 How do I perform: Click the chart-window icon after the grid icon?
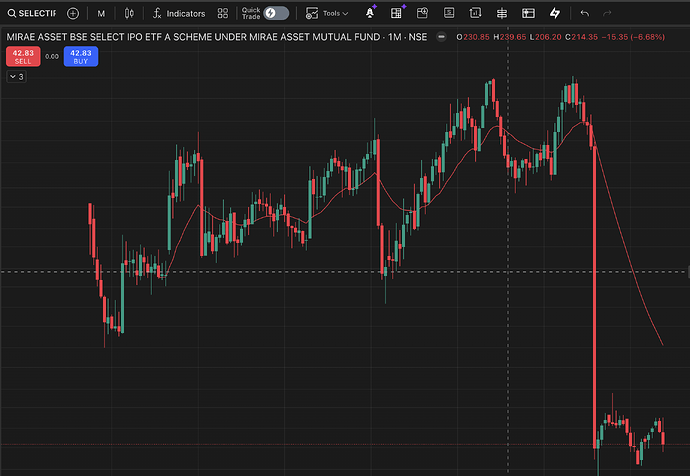pos(422,13)
